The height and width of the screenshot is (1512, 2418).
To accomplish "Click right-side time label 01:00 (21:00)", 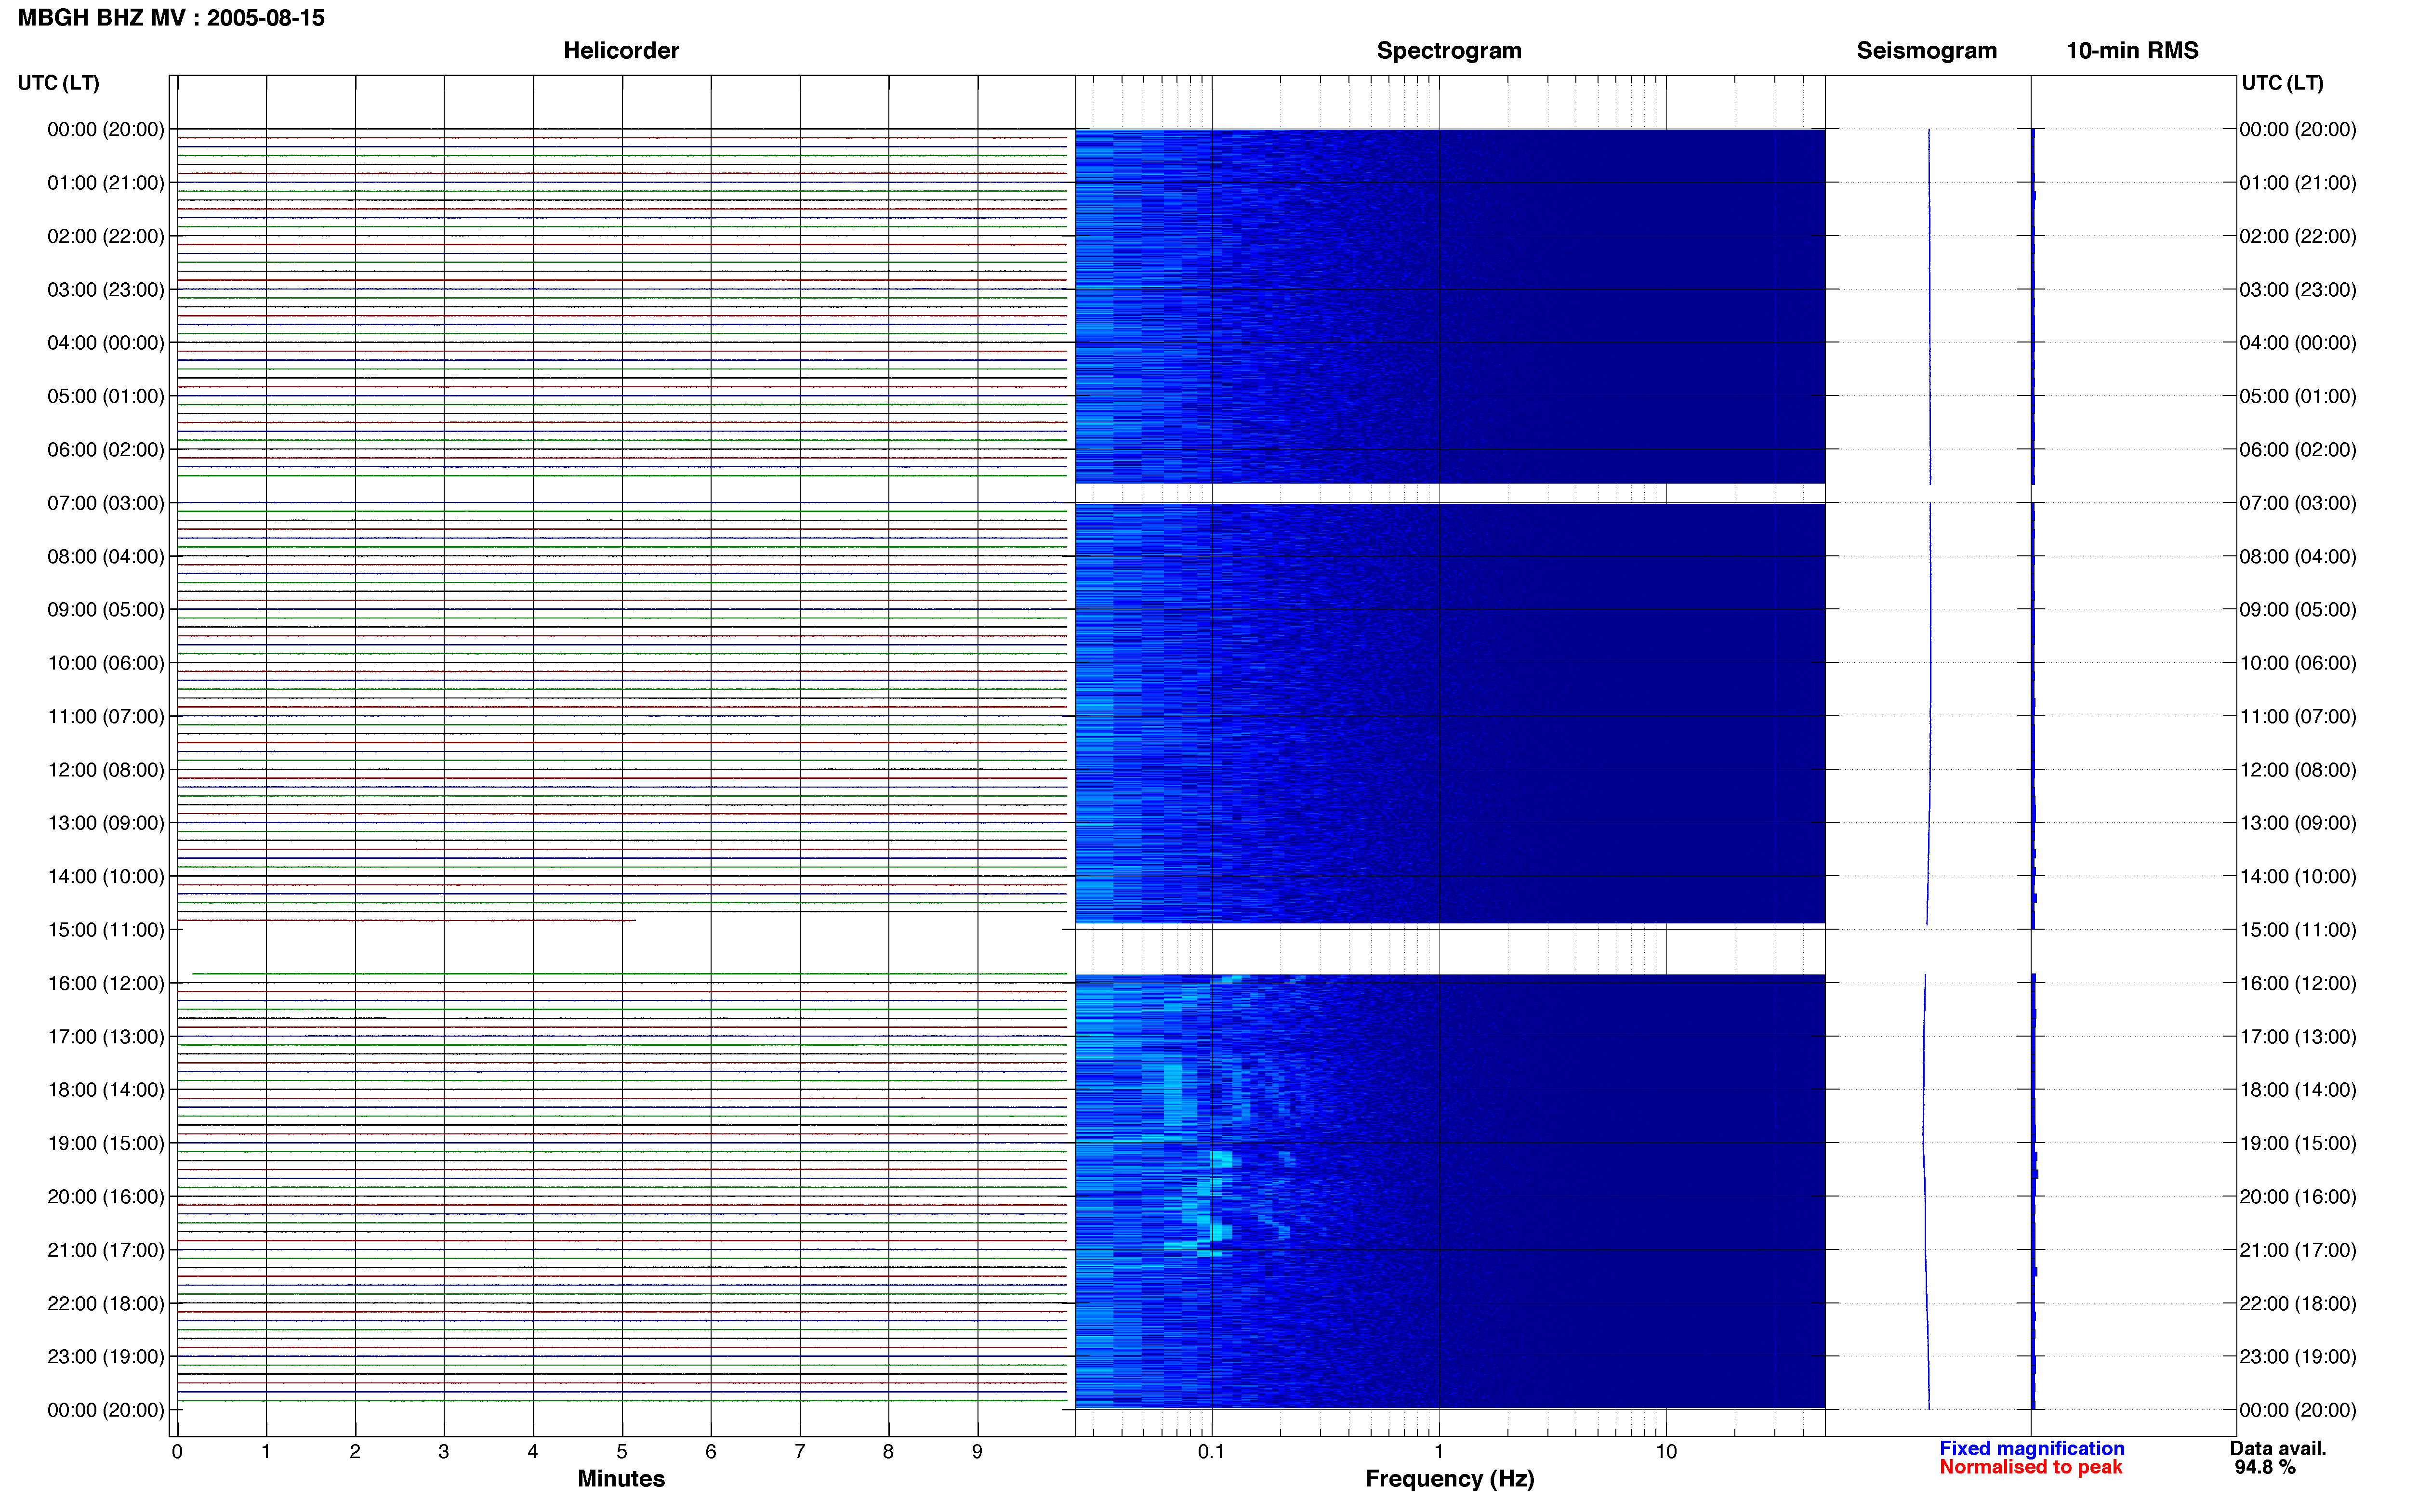I will pos(2298,183).
